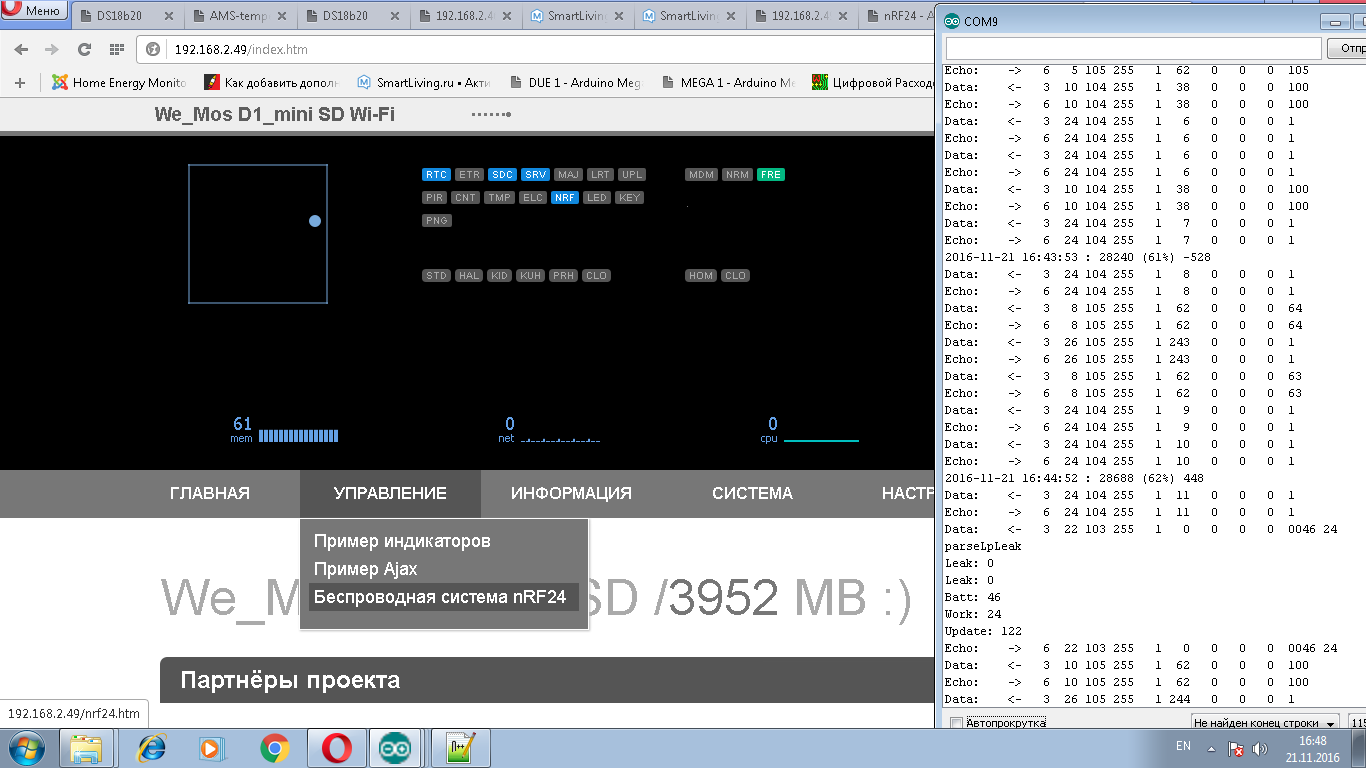Select the NRF status badge

coord(565,197)
